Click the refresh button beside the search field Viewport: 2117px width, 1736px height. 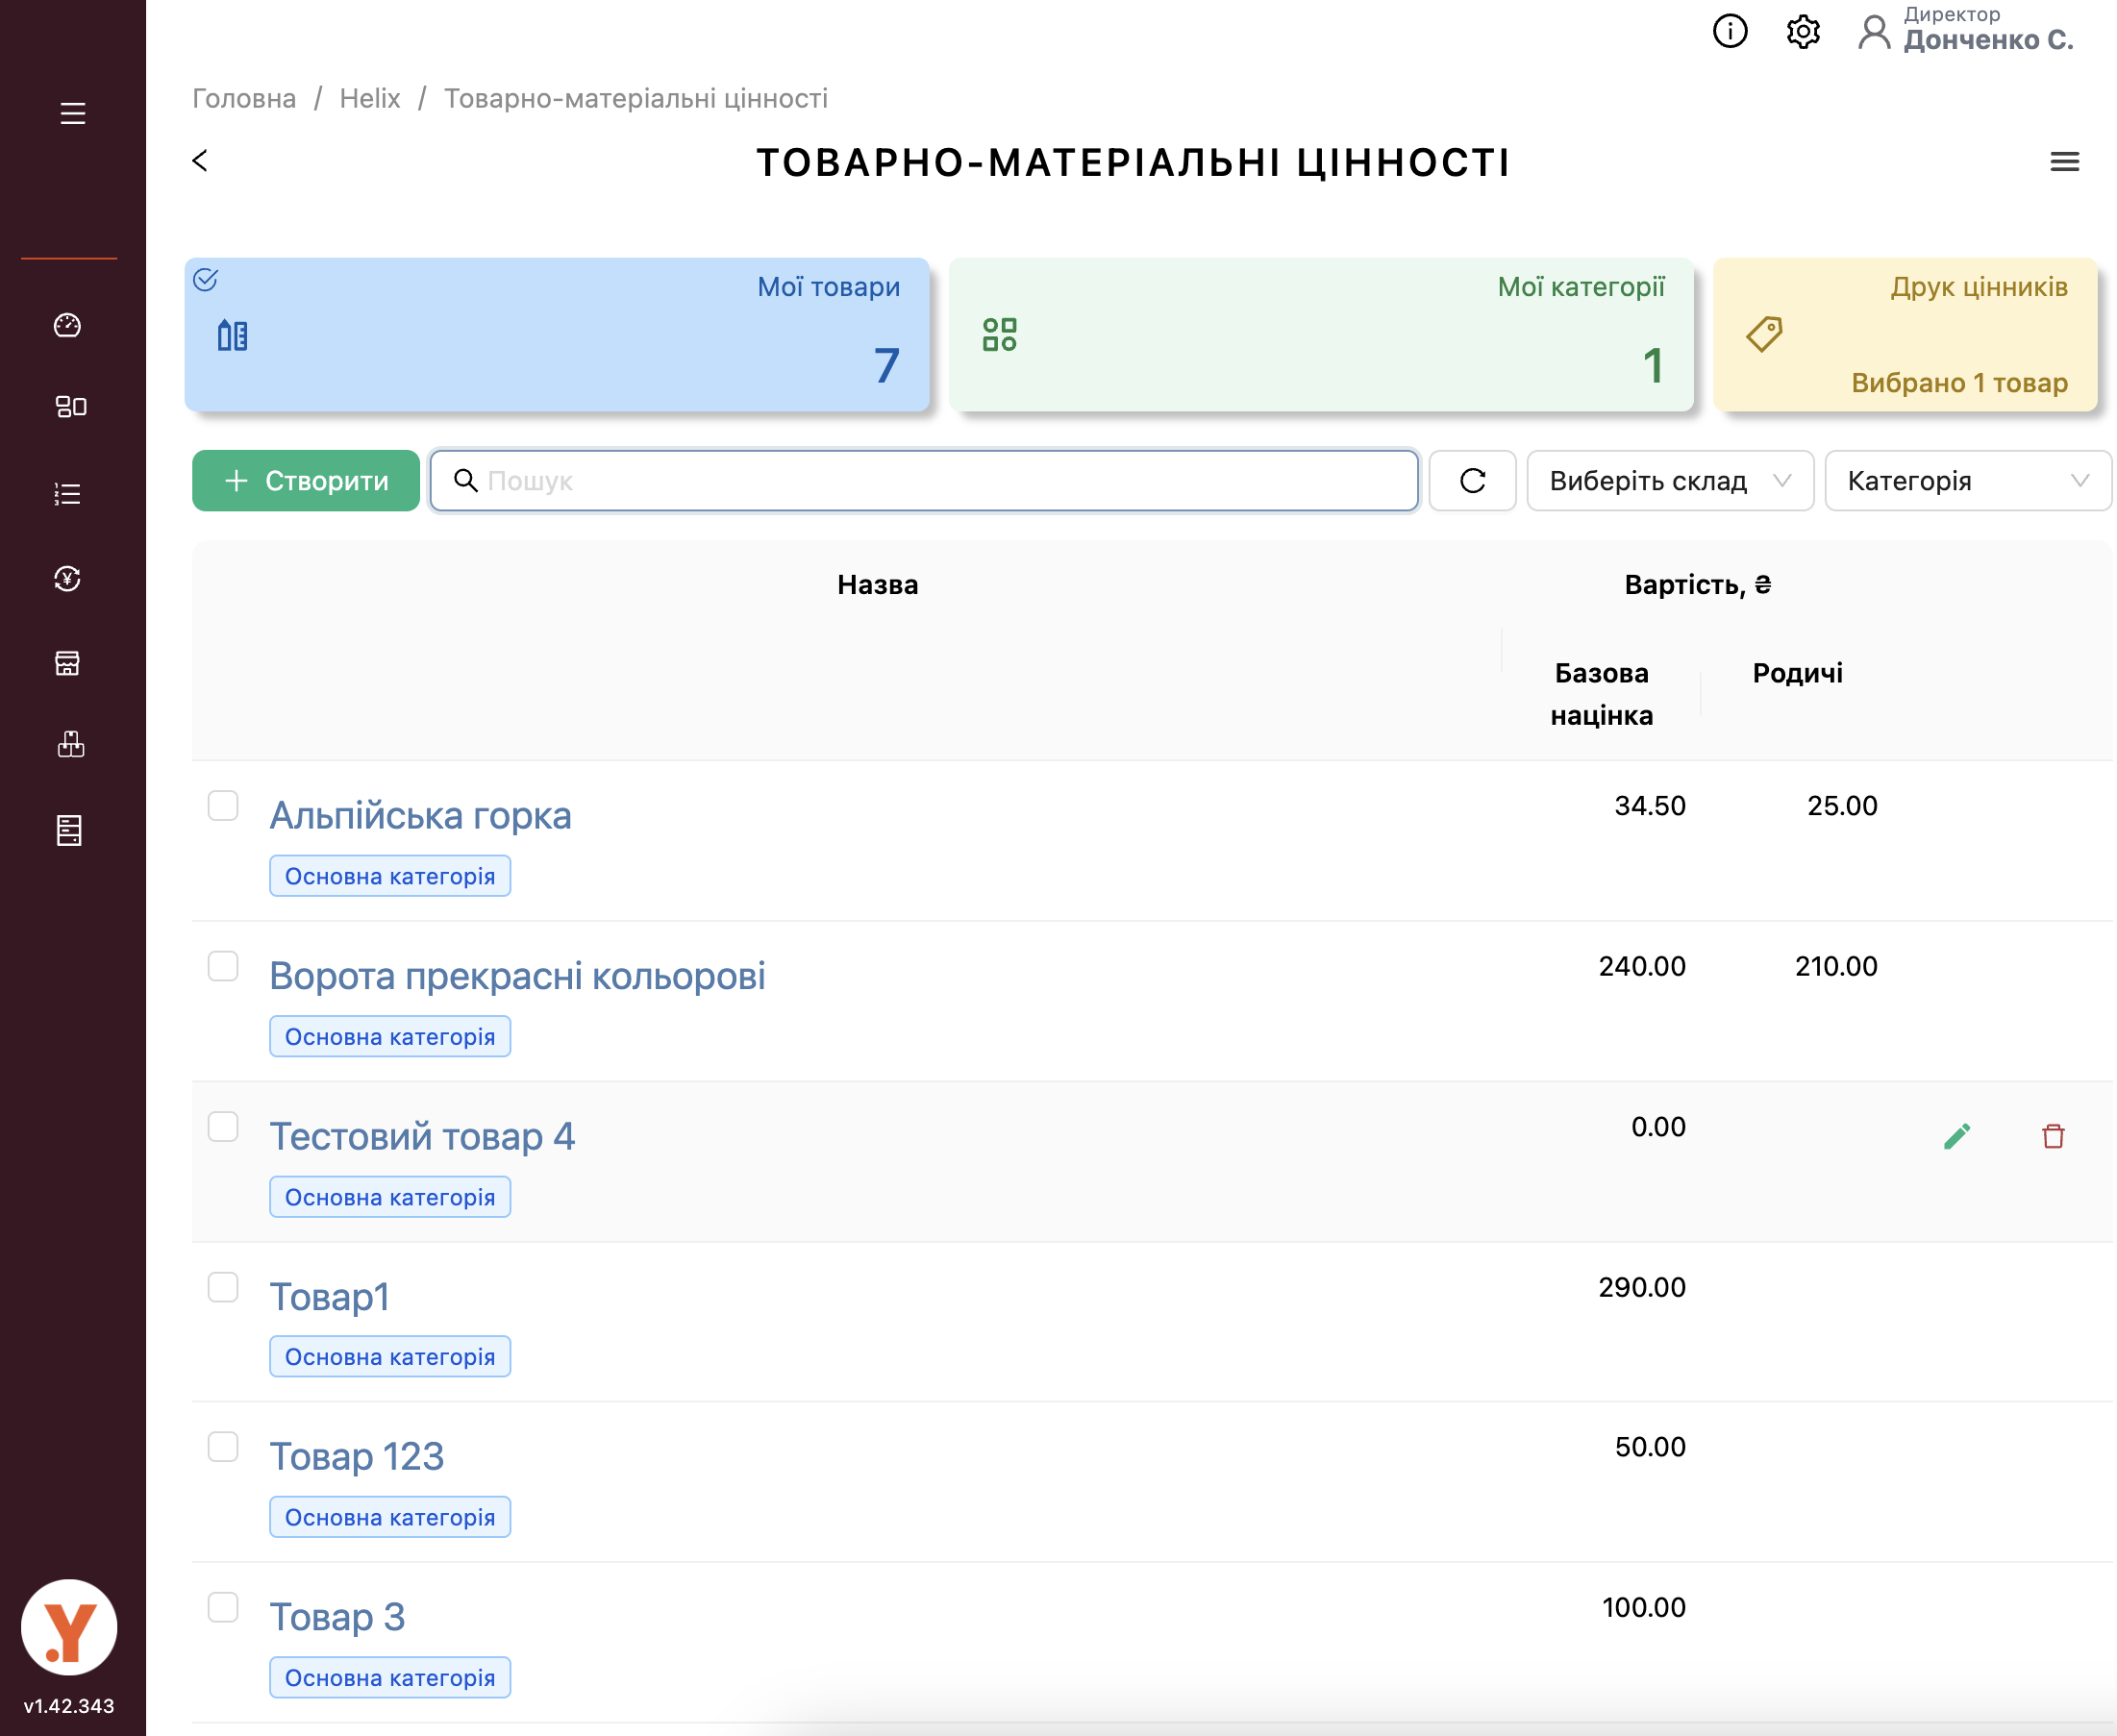(x=1471, y=481)
